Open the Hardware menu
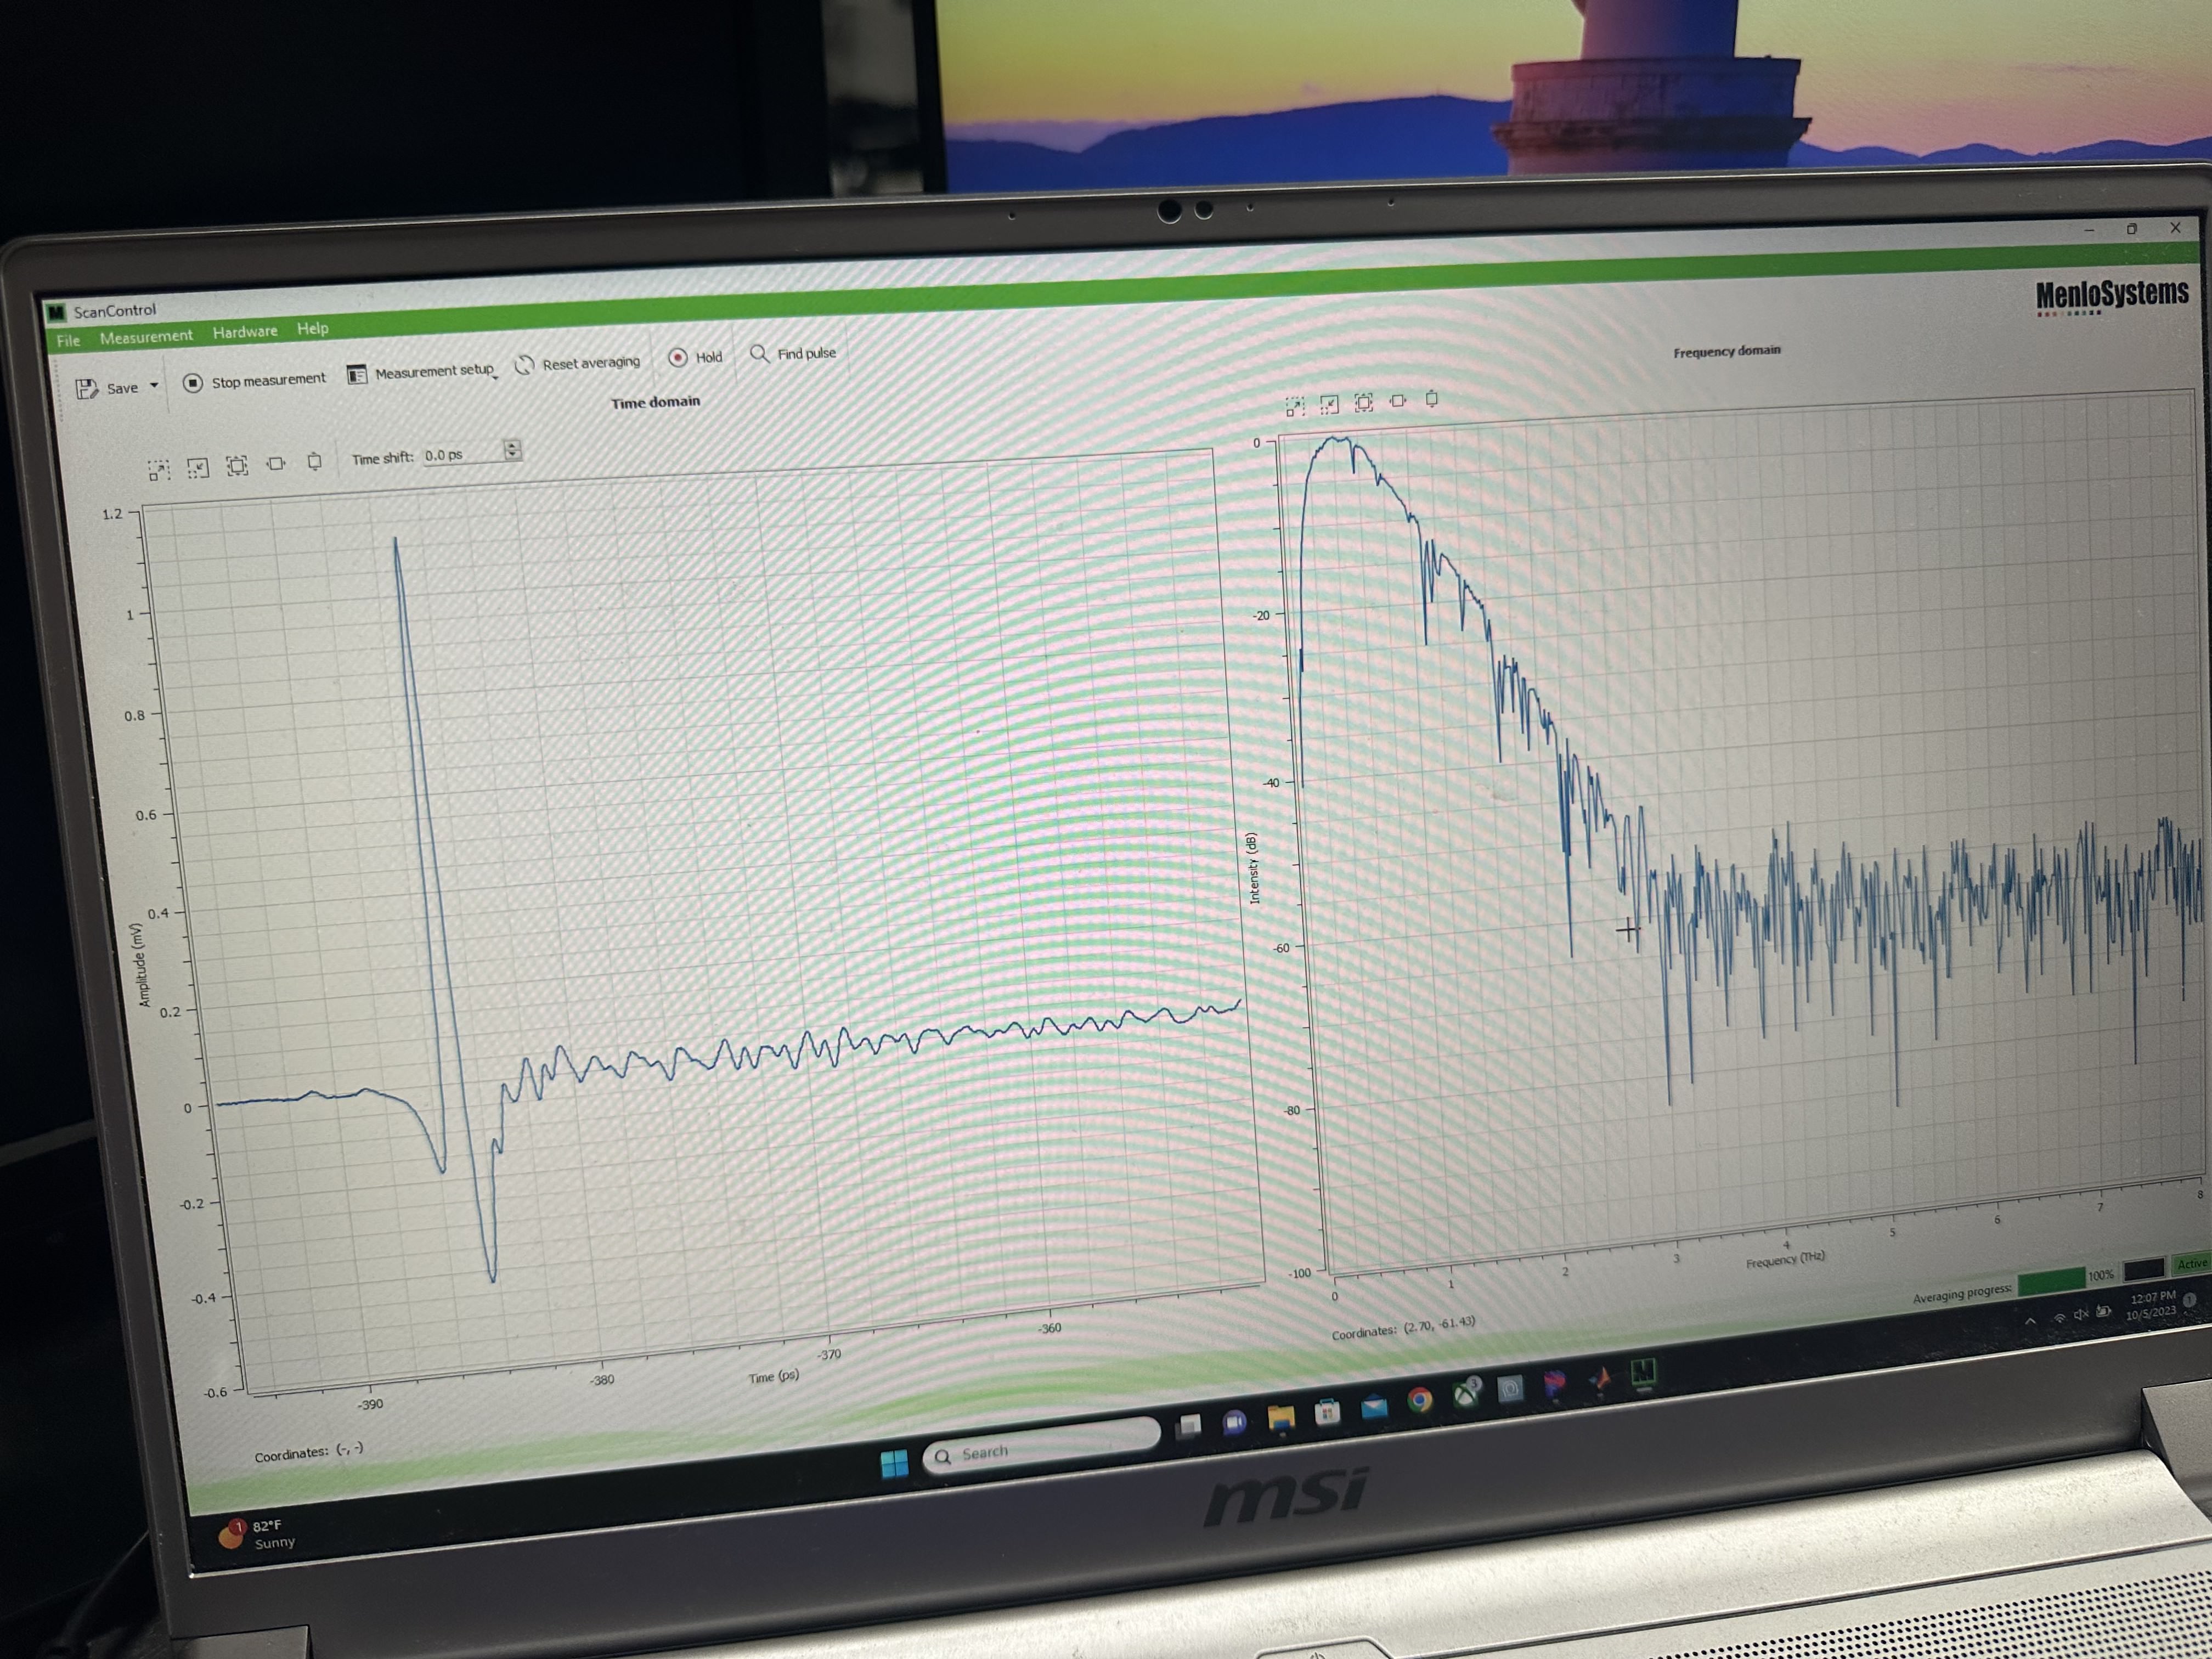 pyautogui.click(x=245, y=331)
